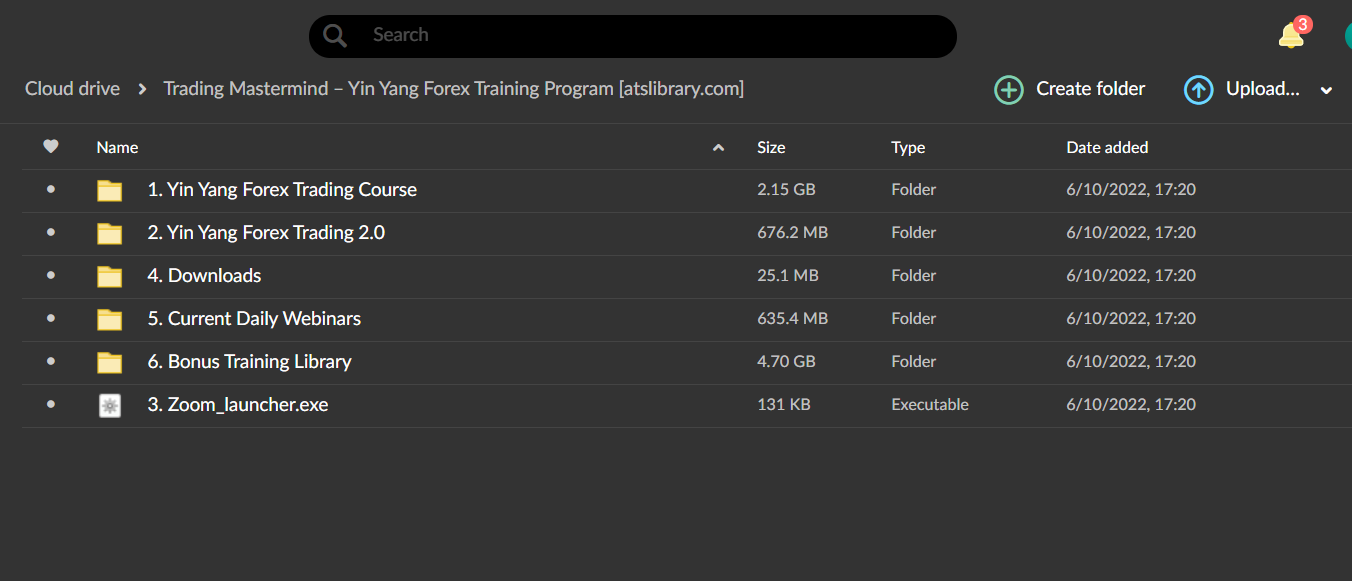Select the '4. Downloads' folder icon
Viewport: 1352px width, 581px height.
click(x=109, y=276)
